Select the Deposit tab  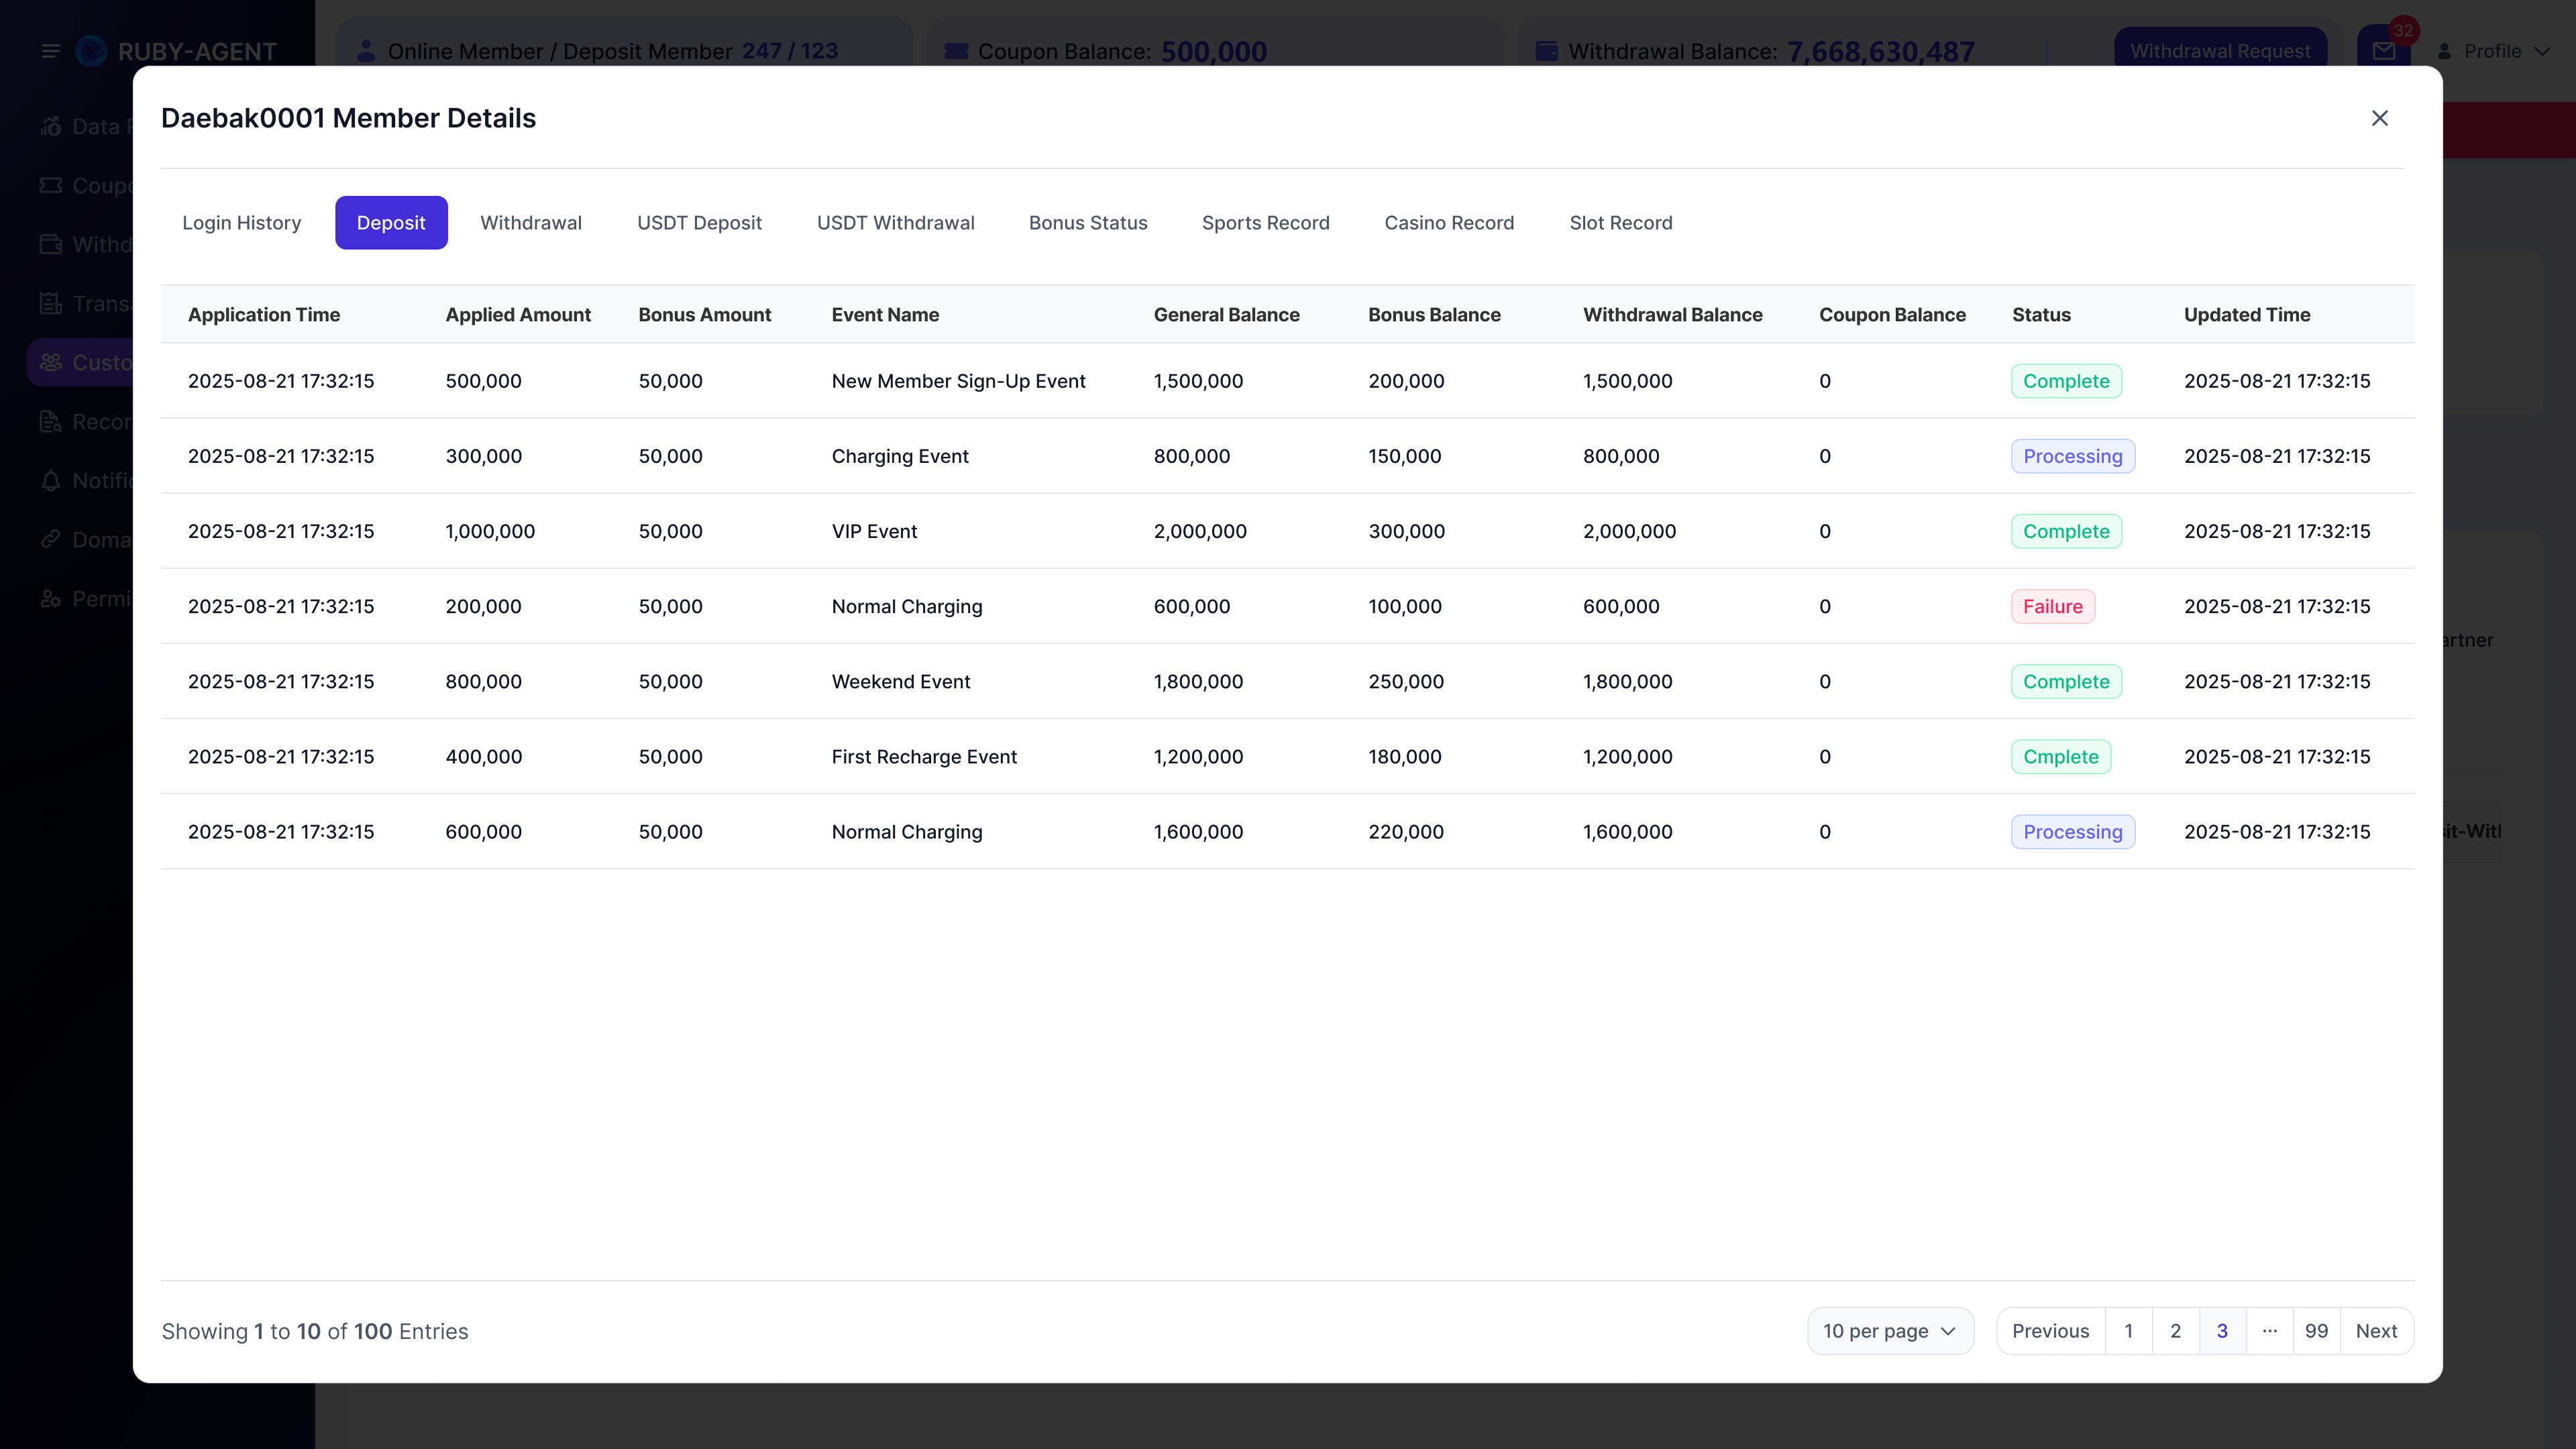391,222
